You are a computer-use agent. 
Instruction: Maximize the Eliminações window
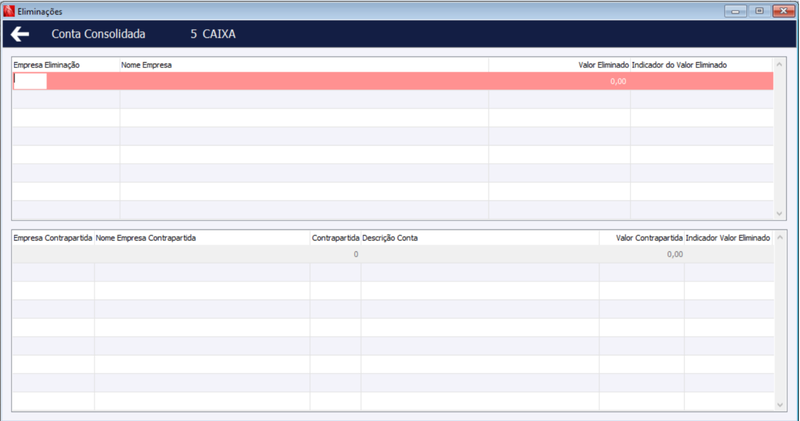pyautogui.click(x=759, y=11)
